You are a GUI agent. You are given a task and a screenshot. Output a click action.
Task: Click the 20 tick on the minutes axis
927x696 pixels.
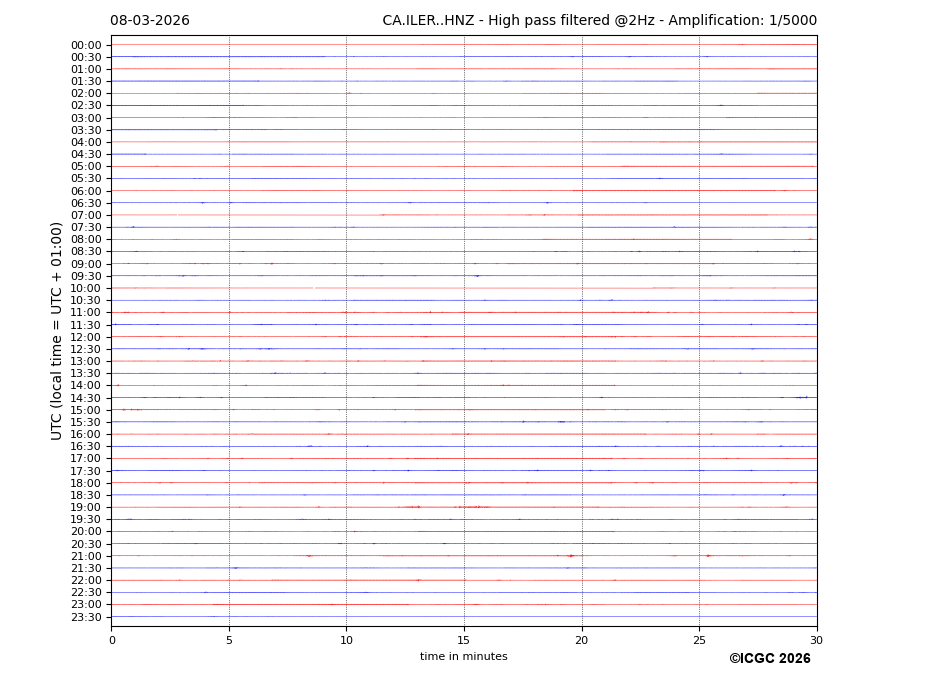tap(582, 640)
